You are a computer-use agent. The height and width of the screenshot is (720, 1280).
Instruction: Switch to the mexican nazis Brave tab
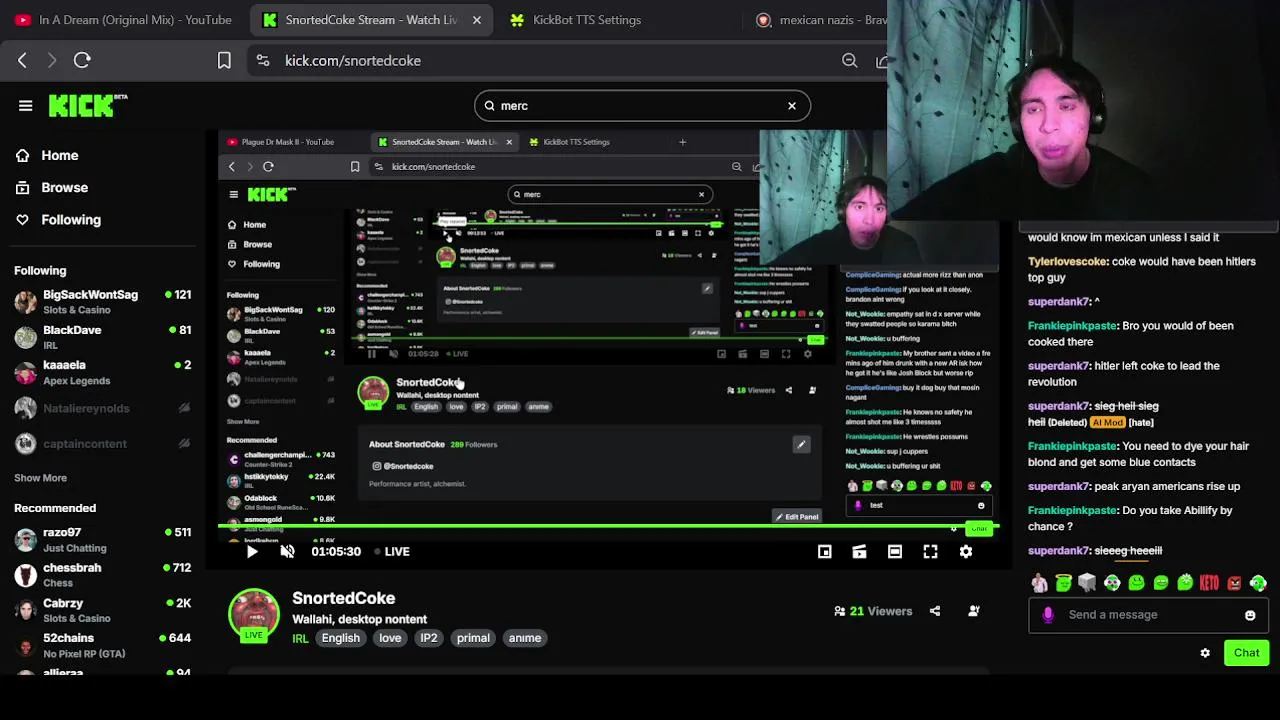(822, 20)
